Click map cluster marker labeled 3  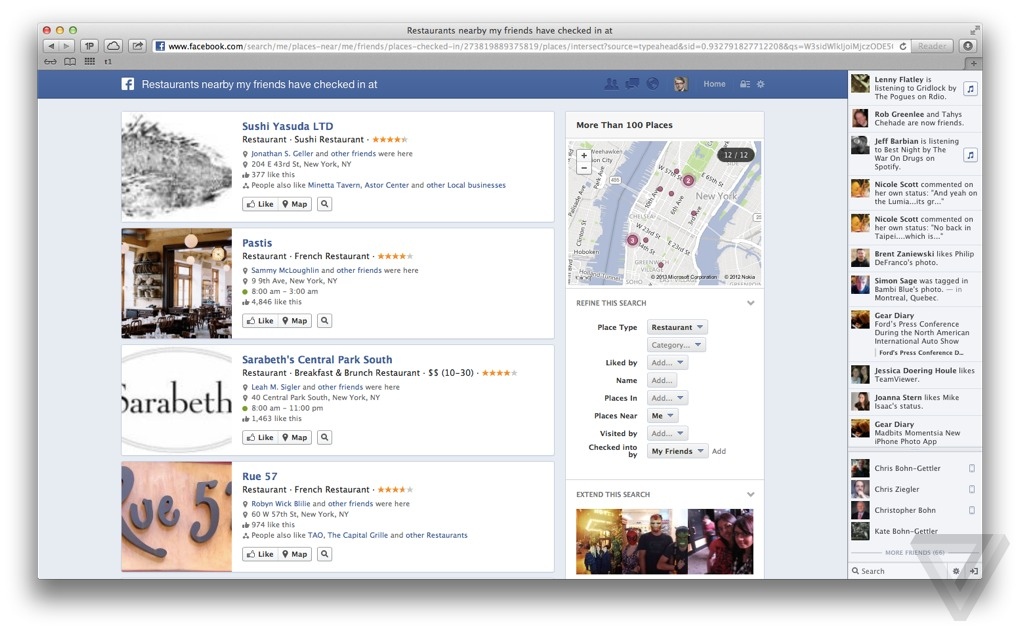coord(632,240)
